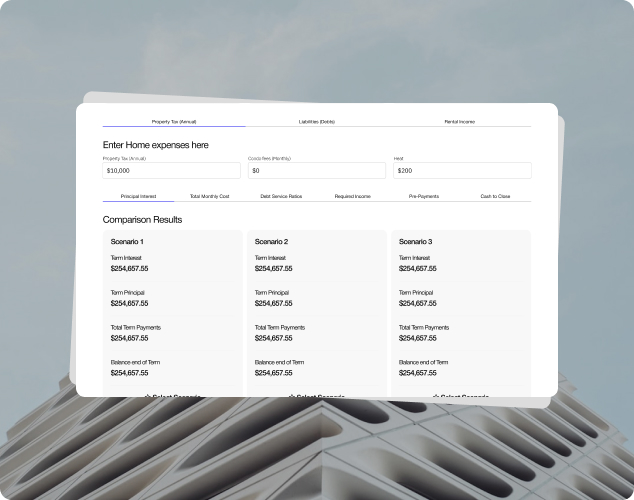Image resolution: width=634 pixels, height=500 pixels.
Task: Open the Liabilities (Debts) tab
Action: 317,121
